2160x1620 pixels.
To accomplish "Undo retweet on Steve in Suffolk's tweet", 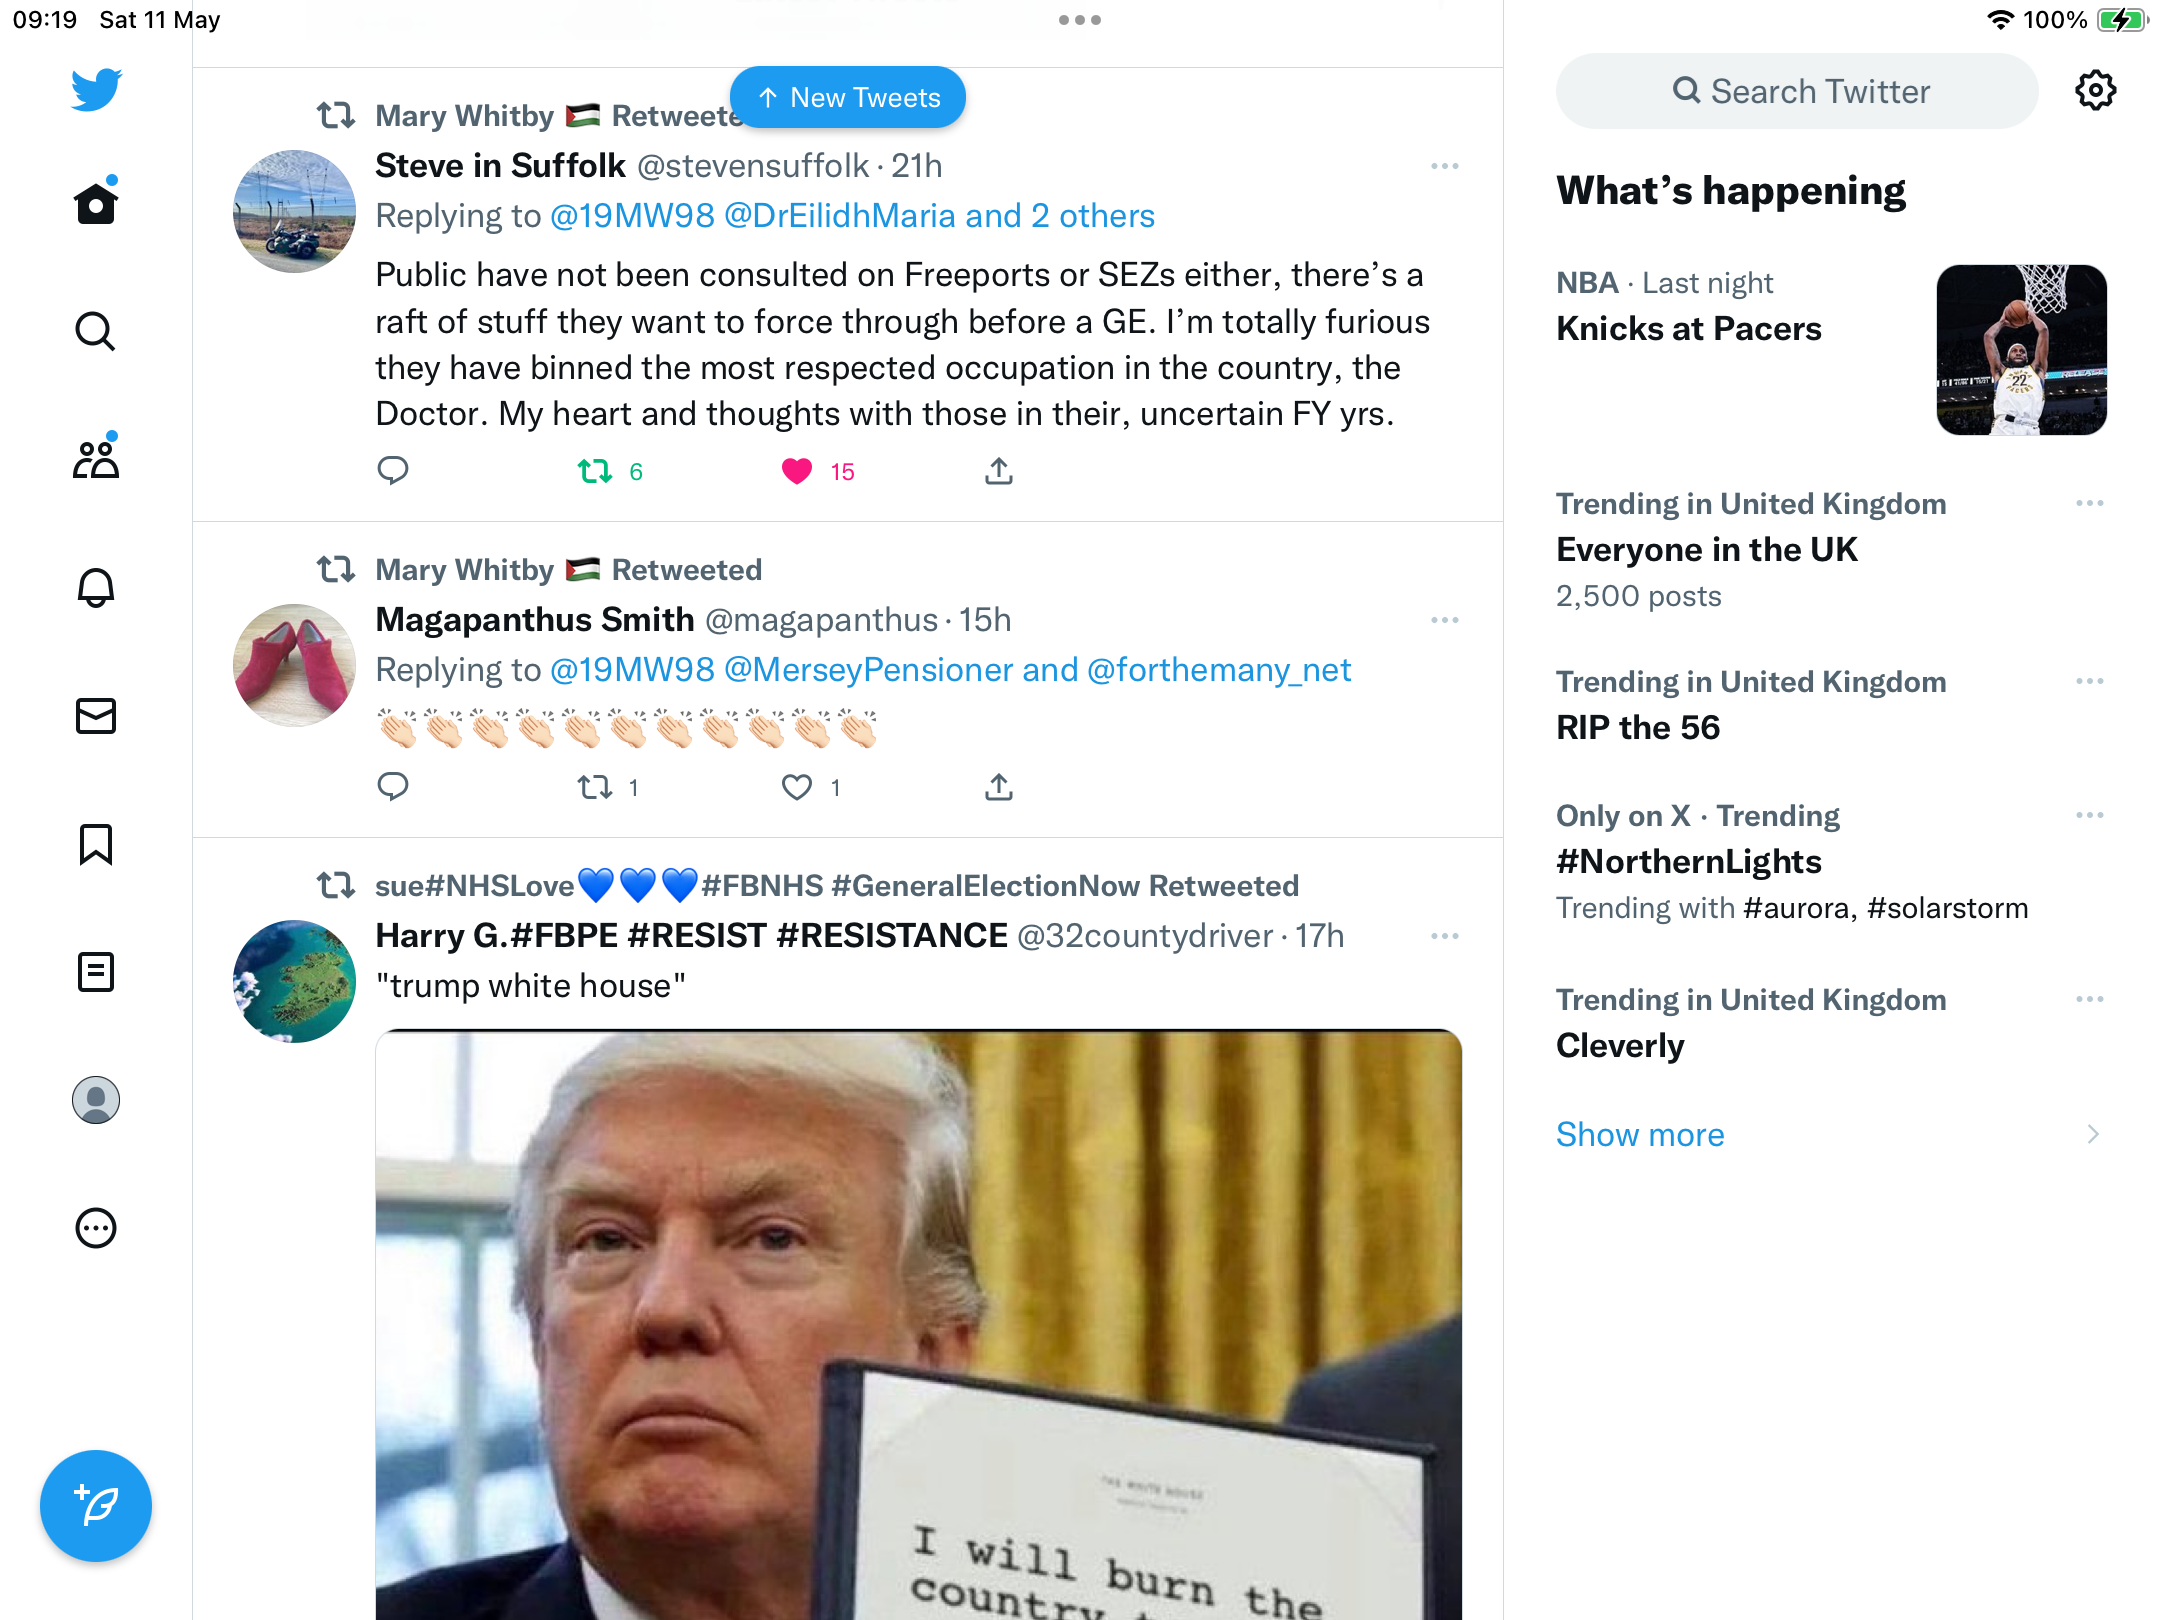I will (595, 471).
